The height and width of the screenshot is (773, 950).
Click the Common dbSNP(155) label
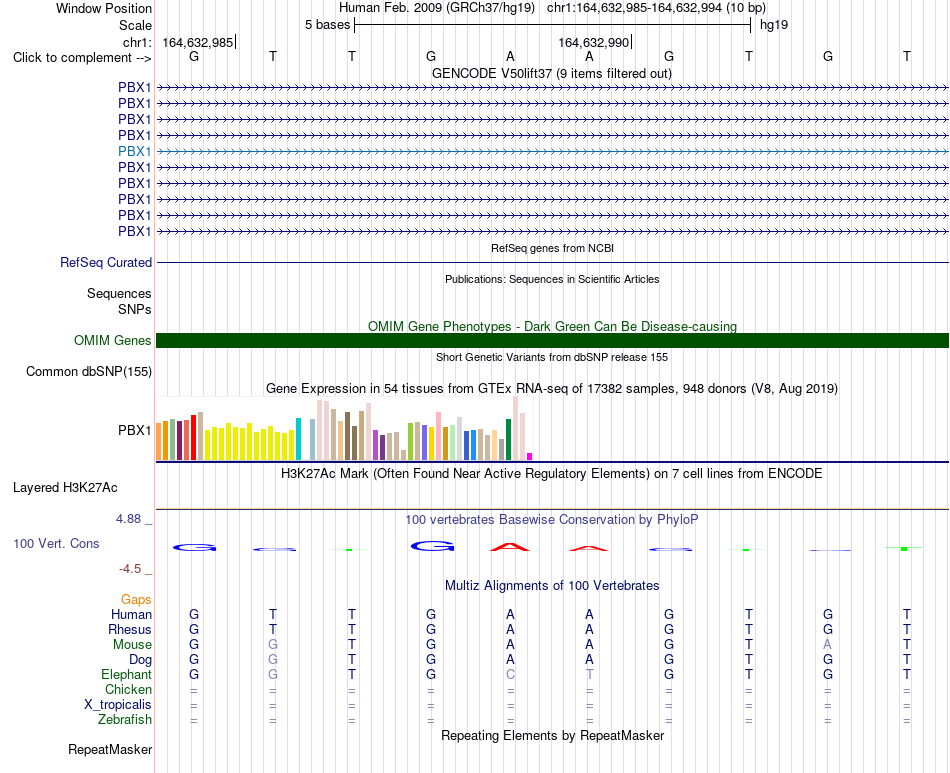[x=89, y=371]
